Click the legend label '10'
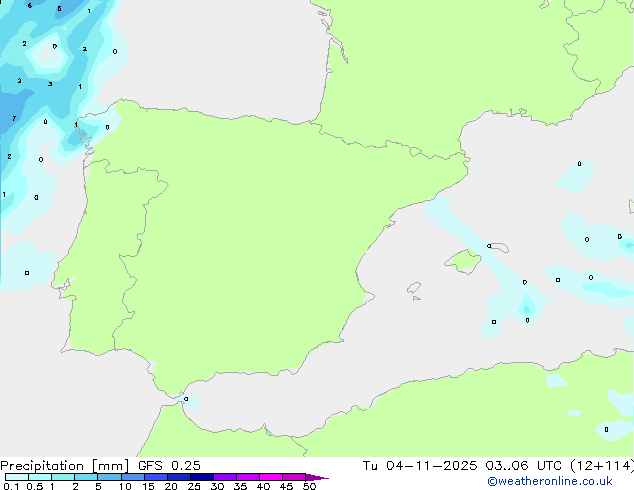 tap(125, 486)
